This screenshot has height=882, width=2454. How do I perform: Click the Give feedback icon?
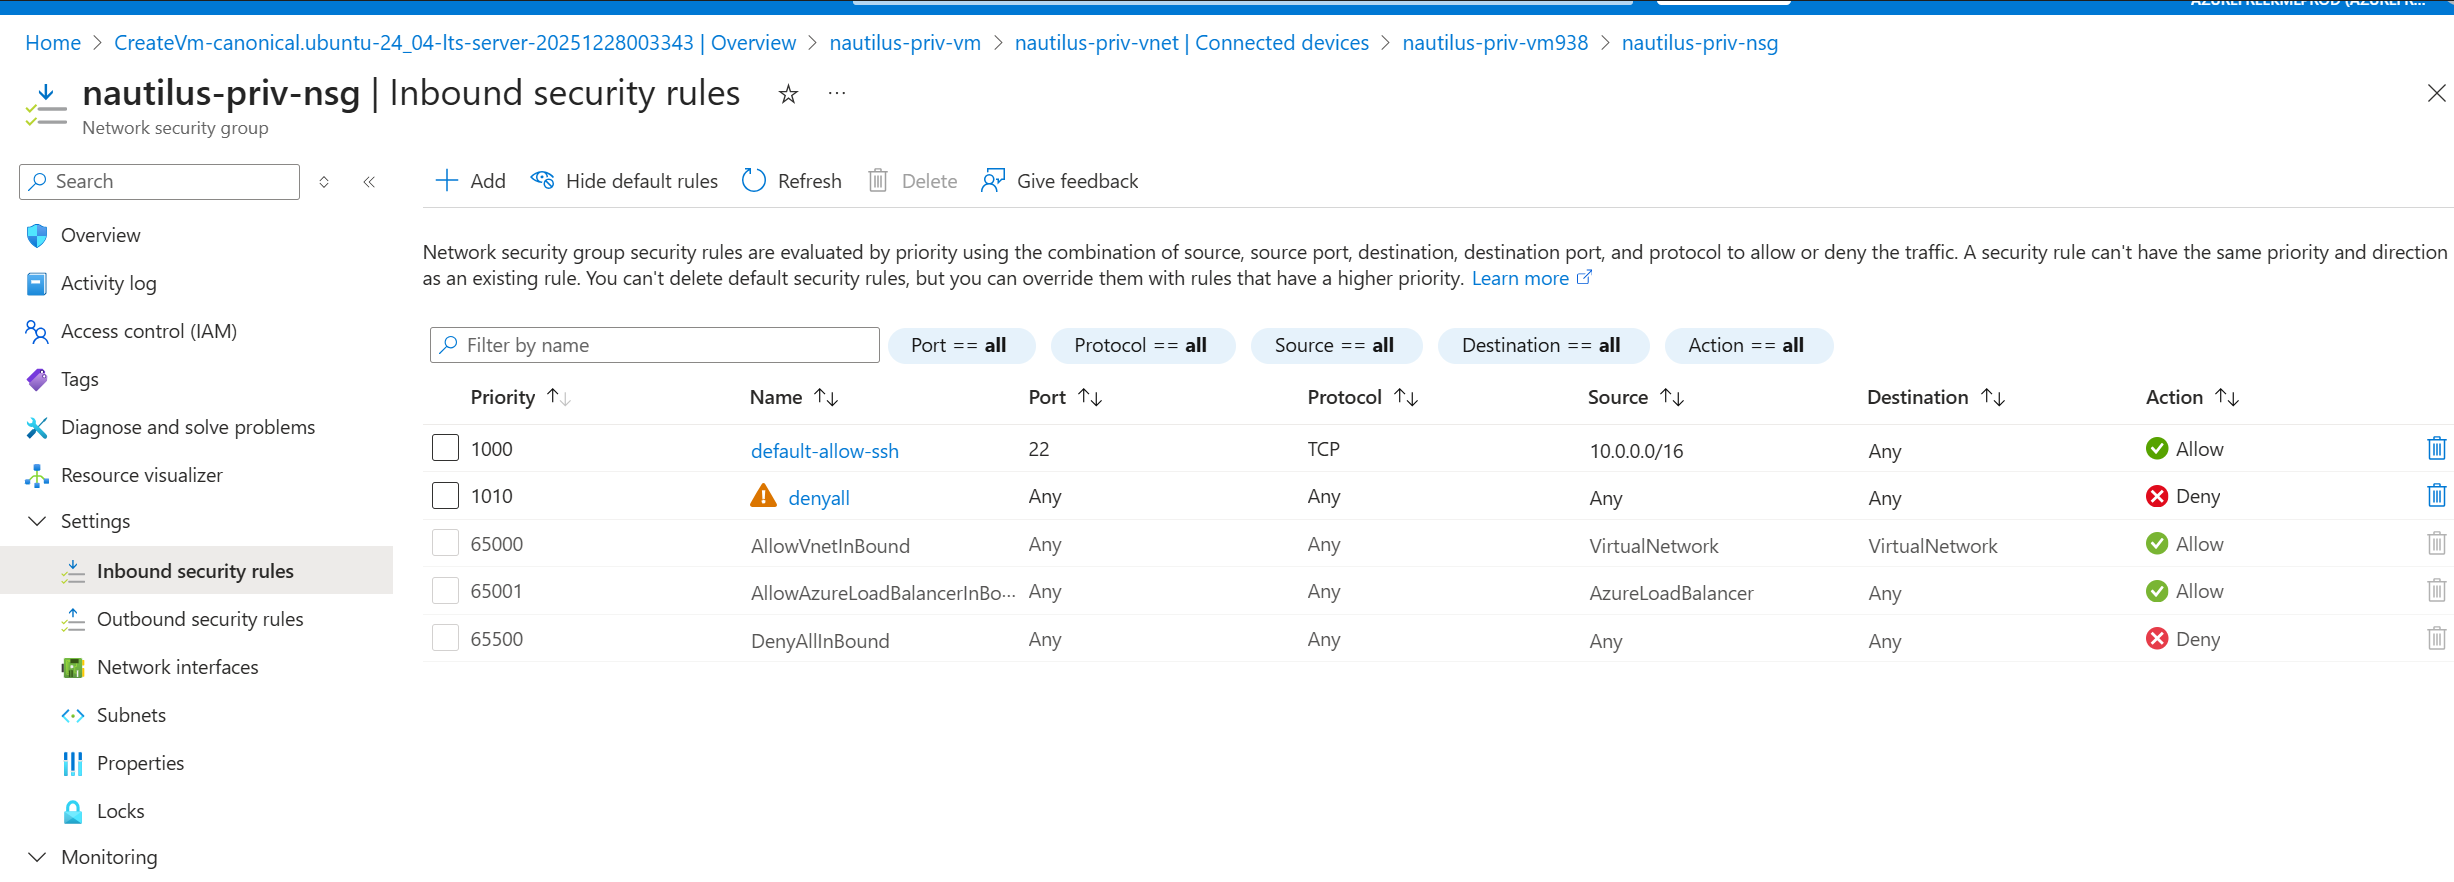tap(992, 181)
